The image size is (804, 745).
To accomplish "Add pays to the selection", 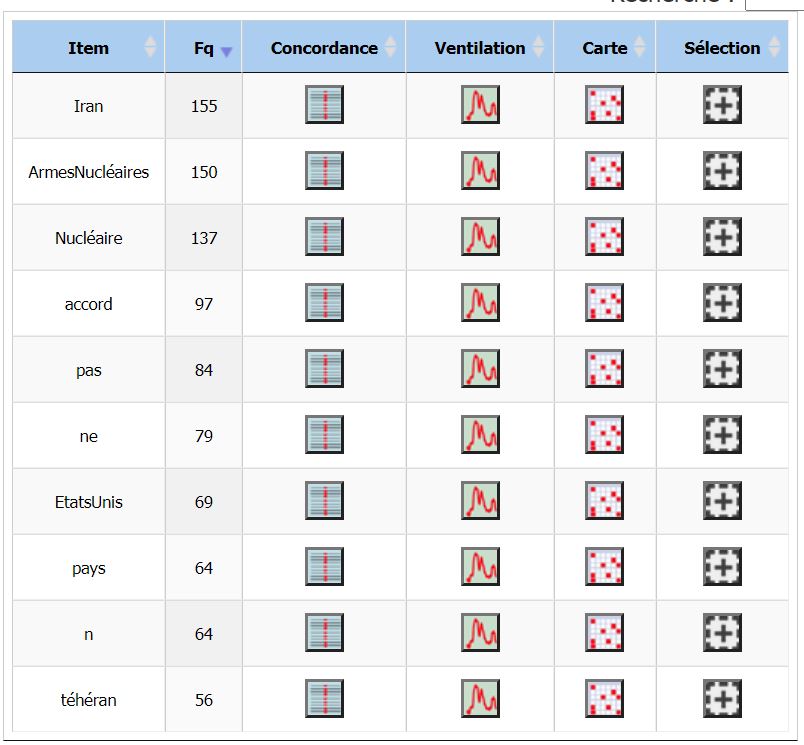I will (x=722, y=567).
